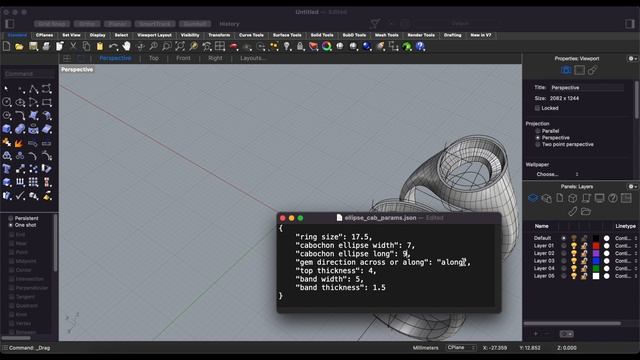Toggle visibility bulb for Layer 01
The image size is (640, 360).
pyautogui.click(x=574, y=246)
